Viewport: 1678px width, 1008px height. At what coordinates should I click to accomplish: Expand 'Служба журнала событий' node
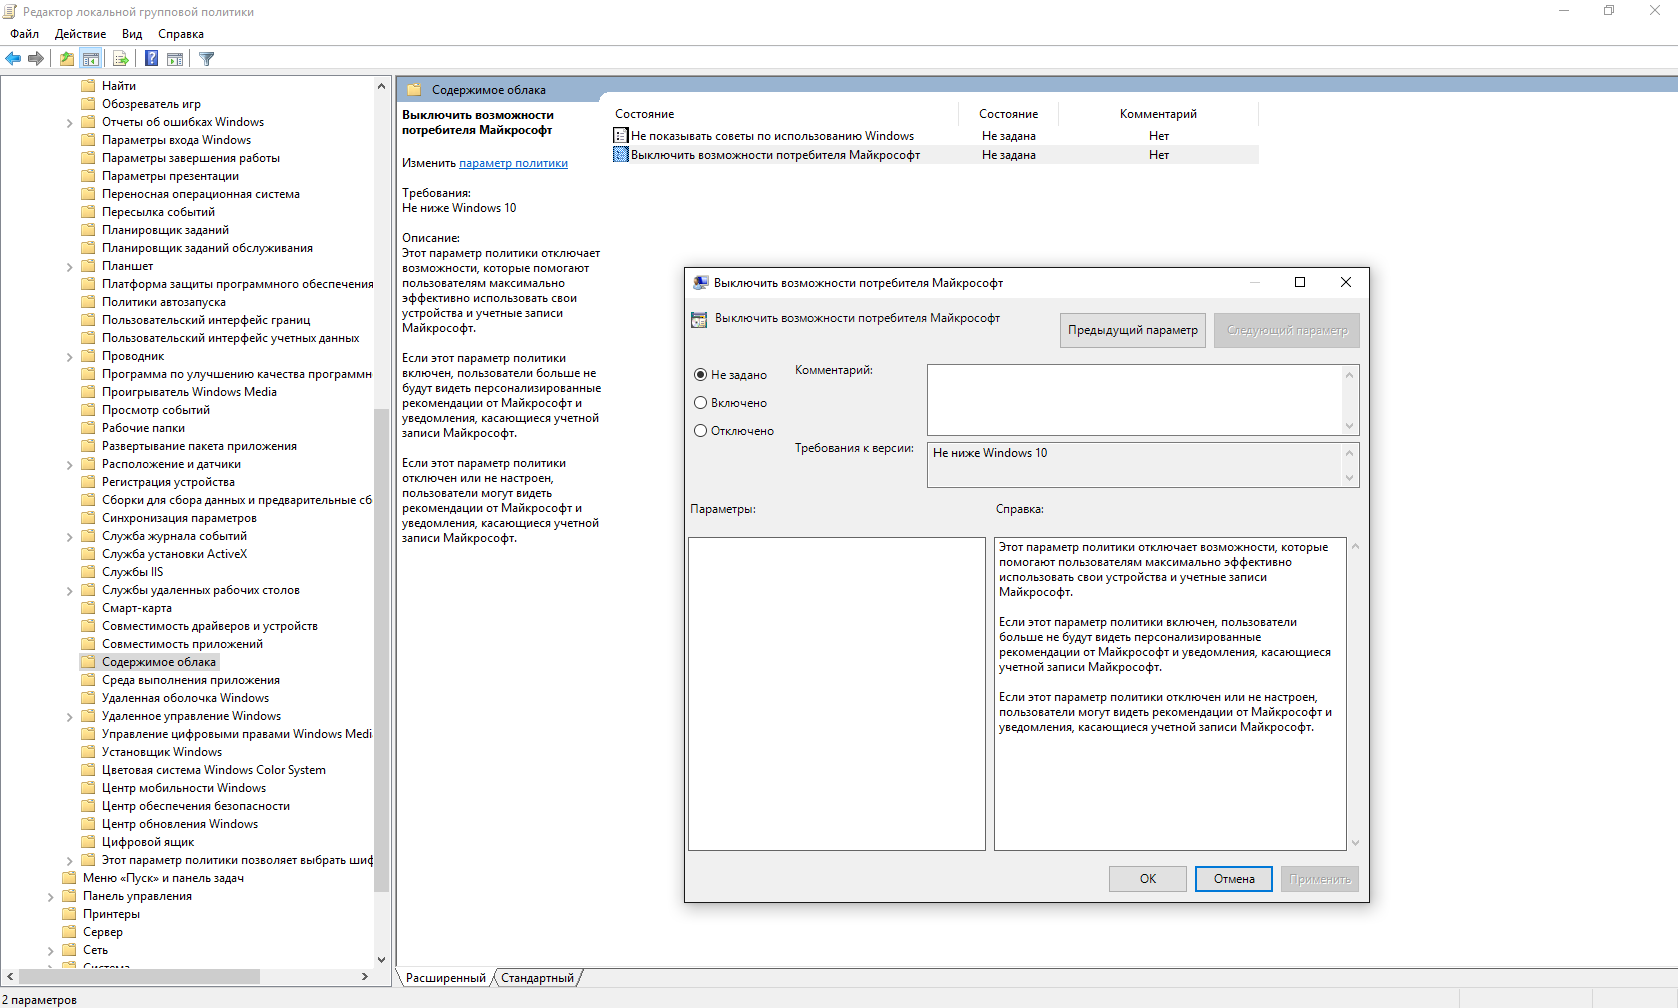(x=70, y=537)
